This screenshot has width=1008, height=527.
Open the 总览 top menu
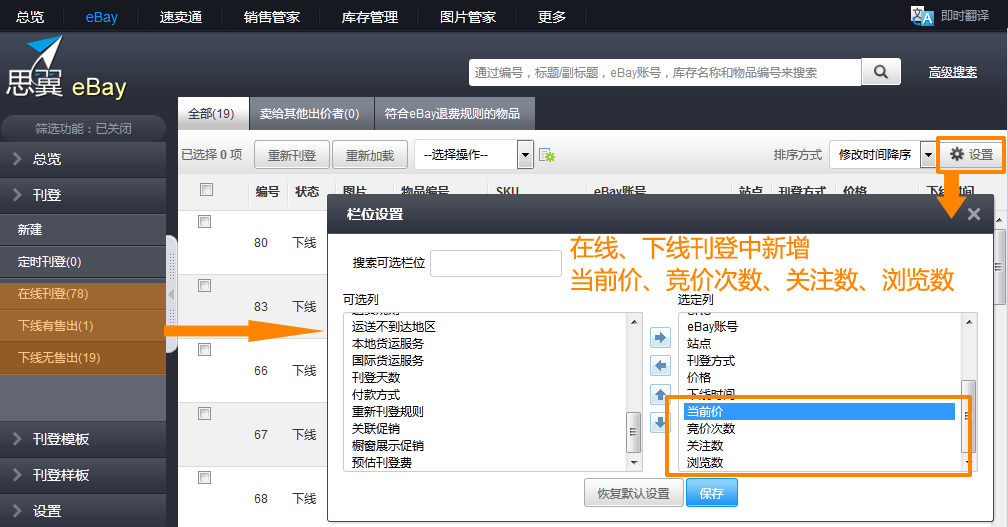pyautogui.click(x=30, y=17)
